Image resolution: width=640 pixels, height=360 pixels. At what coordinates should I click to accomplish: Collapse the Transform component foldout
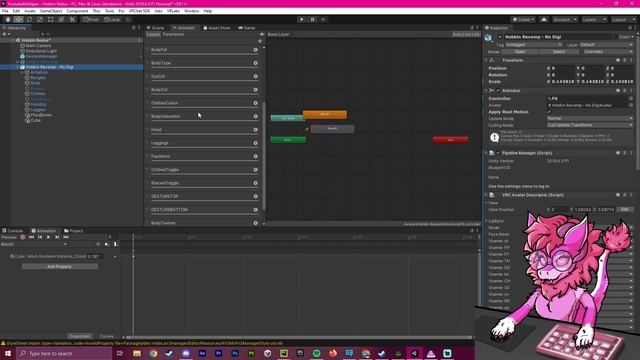(x=486, y=60)
